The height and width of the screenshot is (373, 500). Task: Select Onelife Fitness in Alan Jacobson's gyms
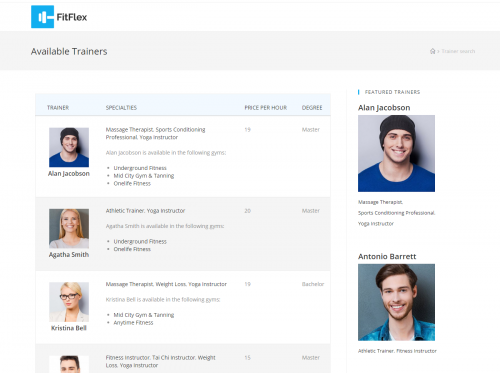click(132, 183)
